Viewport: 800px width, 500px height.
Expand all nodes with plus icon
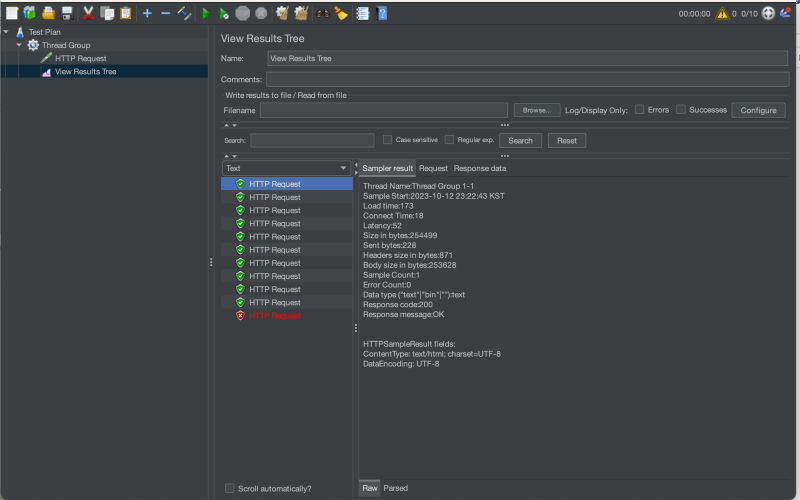(147, 13)
